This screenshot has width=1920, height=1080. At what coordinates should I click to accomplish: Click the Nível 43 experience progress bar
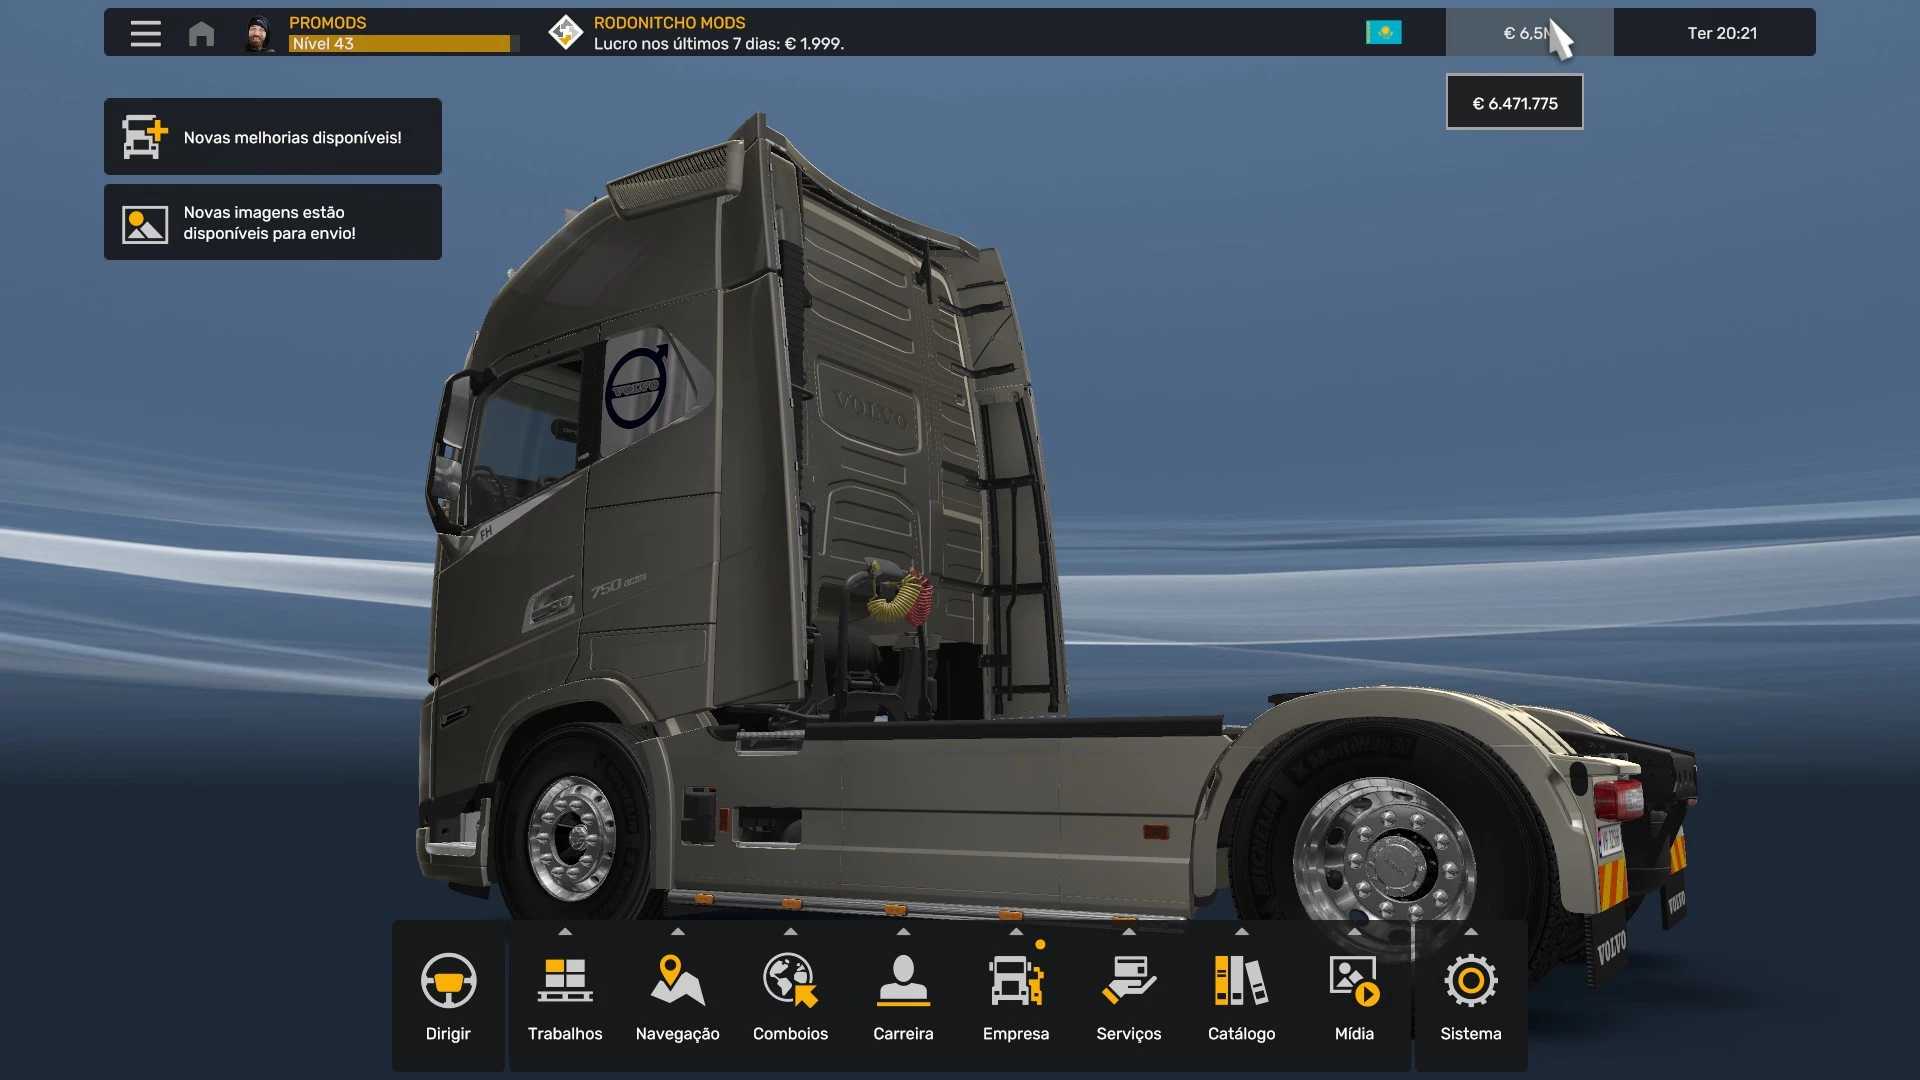pos(400,44)
